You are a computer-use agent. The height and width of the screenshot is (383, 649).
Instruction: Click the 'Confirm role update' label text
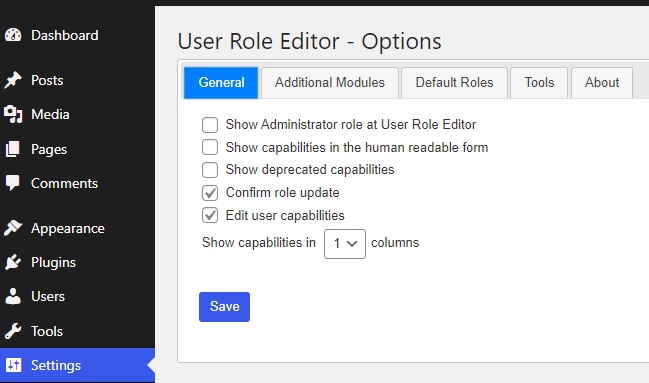click(282, 193)
